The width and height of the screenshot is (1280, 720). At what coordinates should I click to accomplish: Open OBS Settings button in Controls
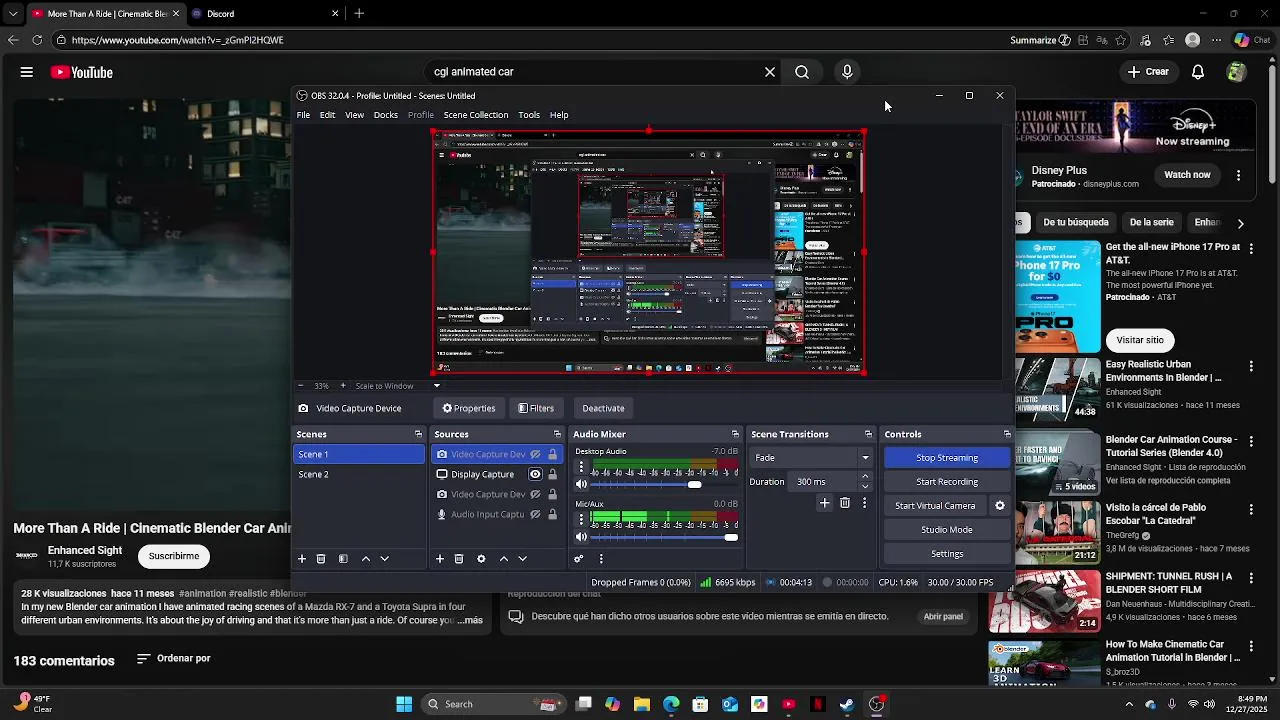pyautogui.click(x=947, y=554)
